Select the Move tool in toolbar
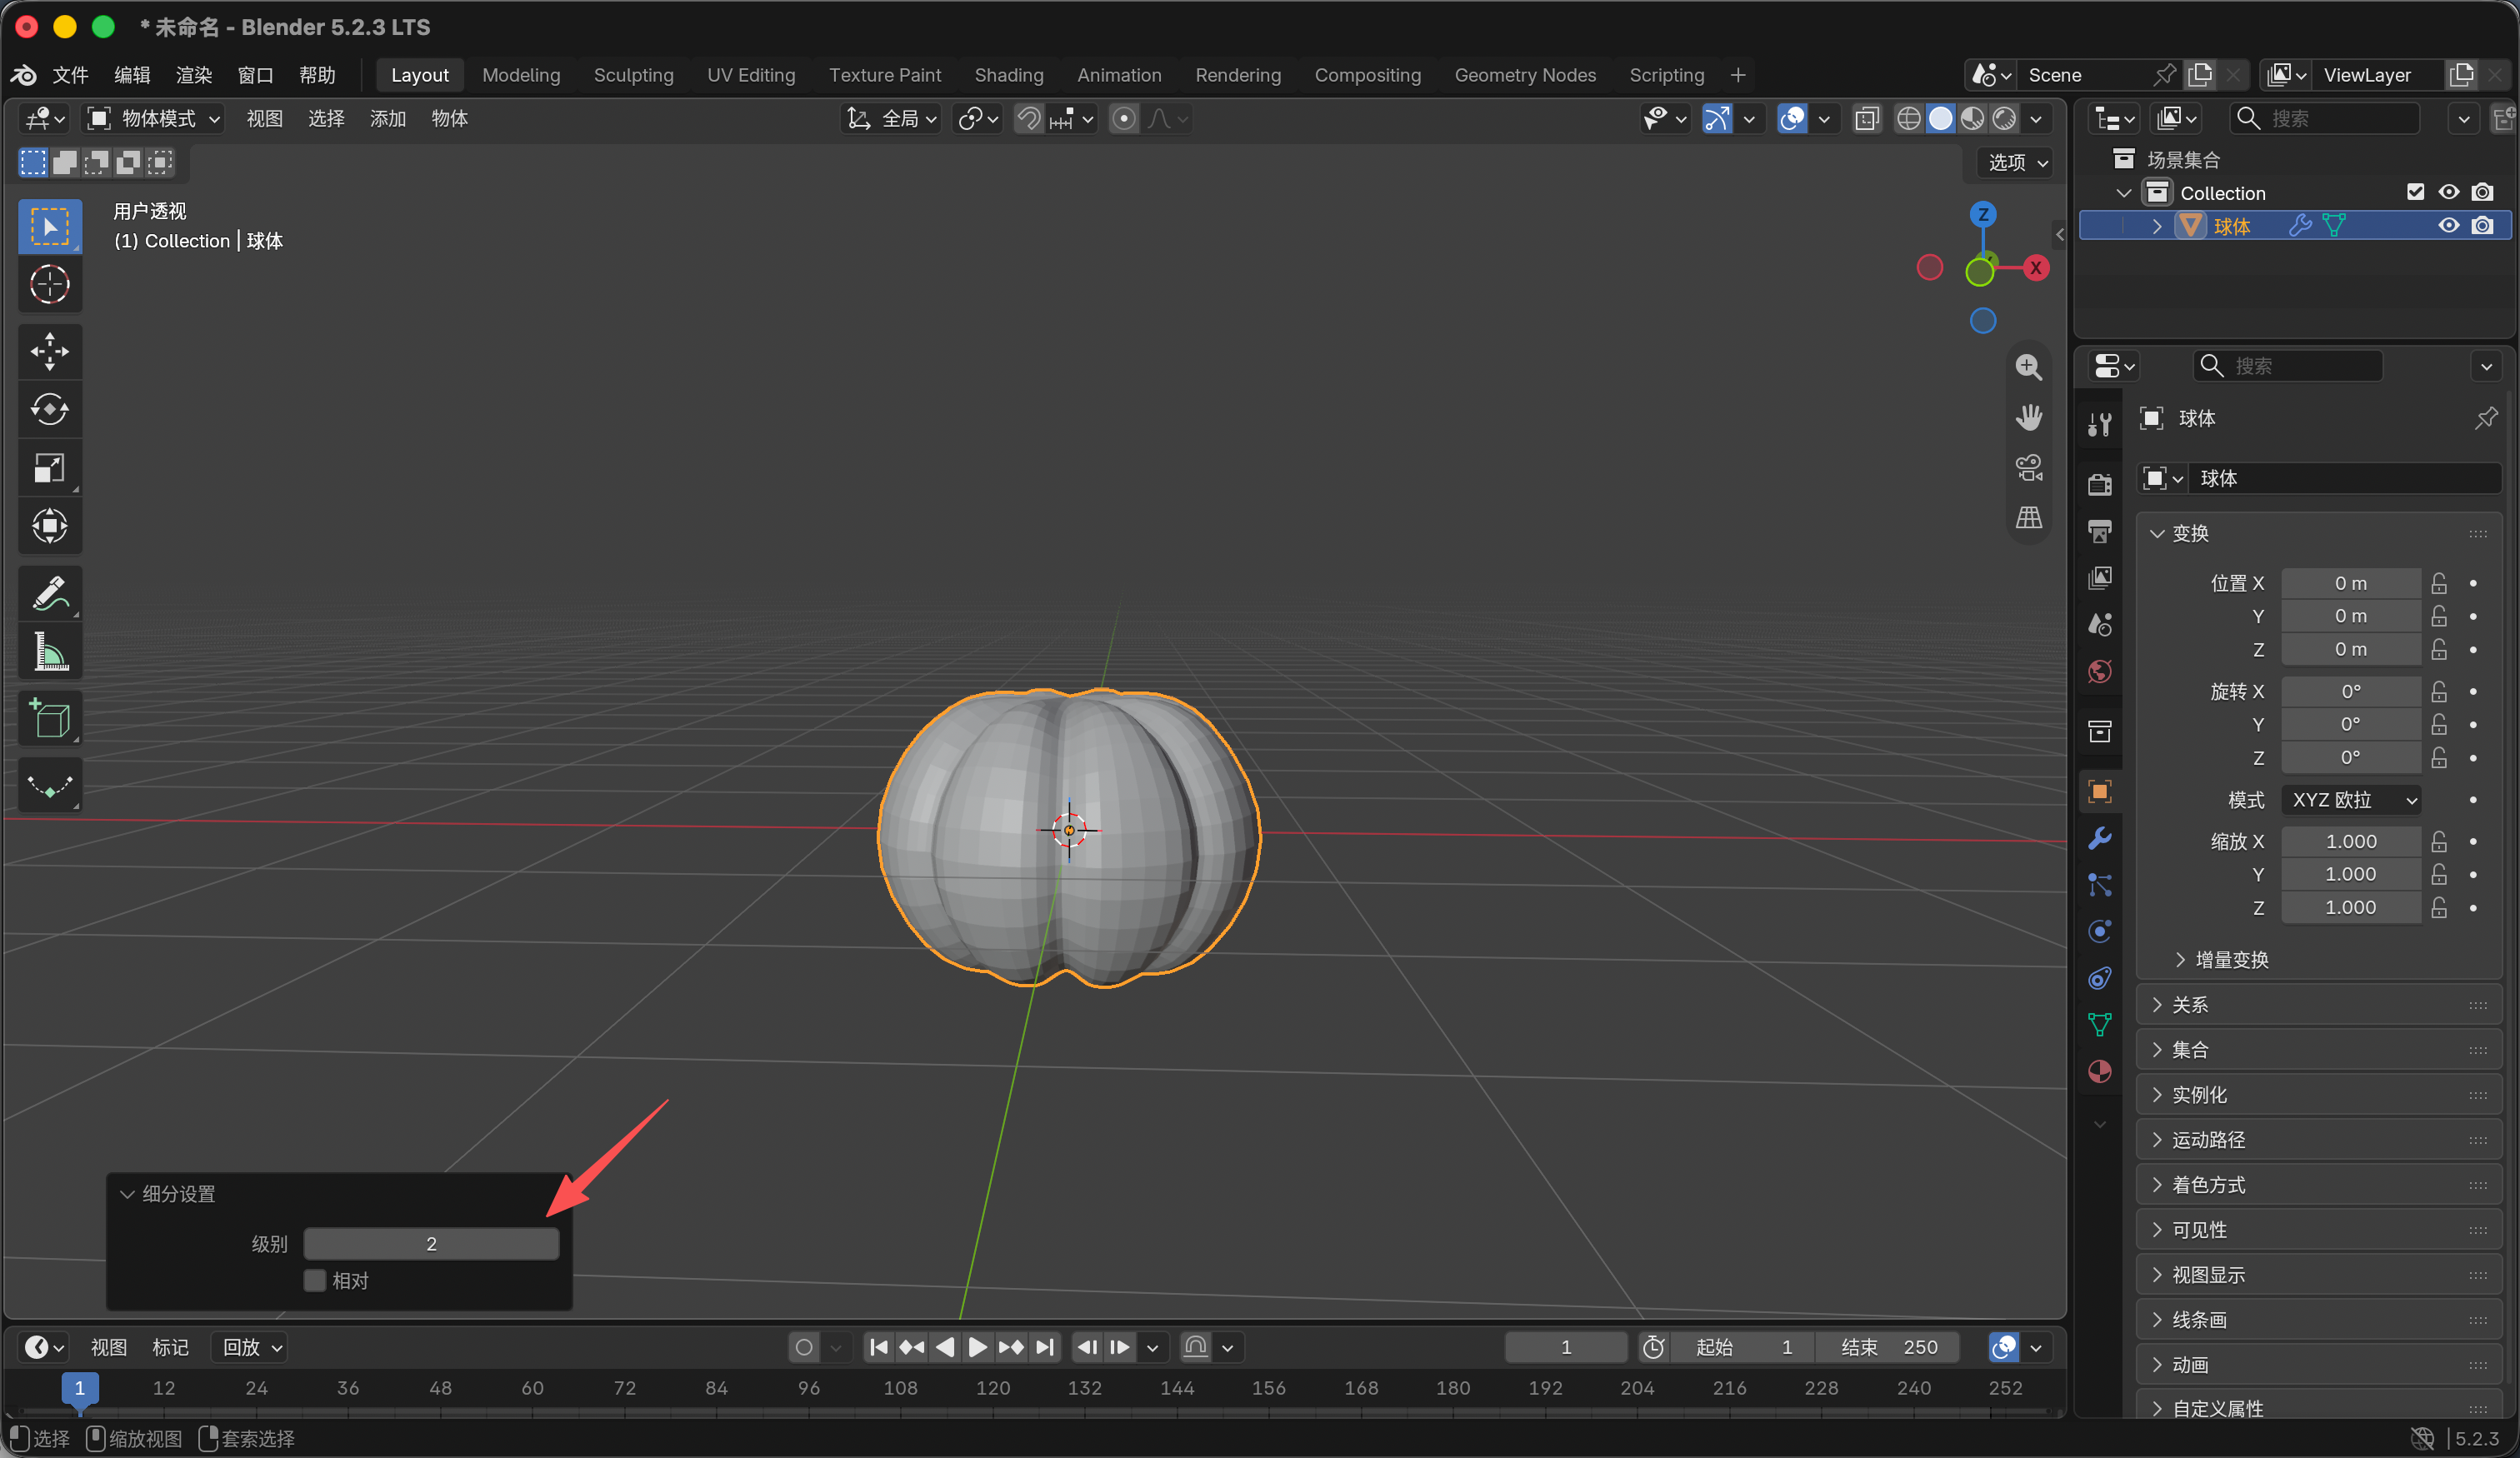The image size is (2520, 1458). click(x=50, y=351)
